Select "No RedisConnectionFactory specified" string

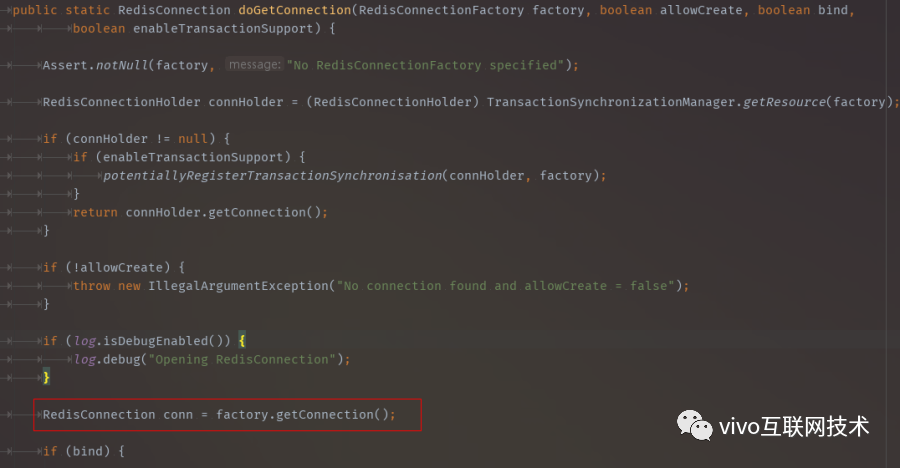click(425, 65)
